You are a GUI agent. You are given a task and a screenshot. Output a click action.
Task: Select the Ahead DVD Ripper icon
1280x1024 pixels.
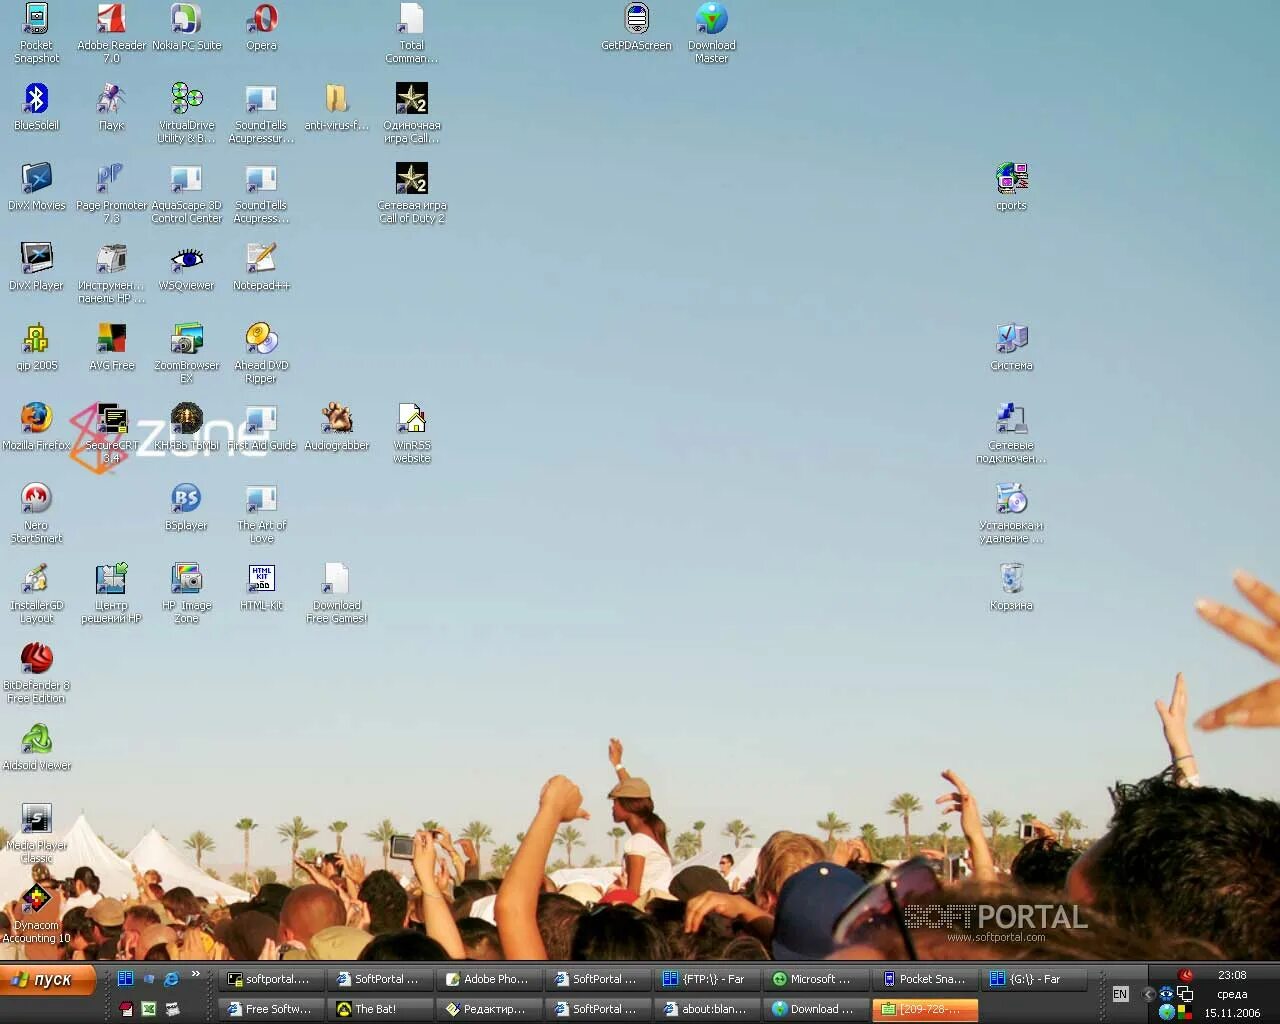[x=261, y=353]
